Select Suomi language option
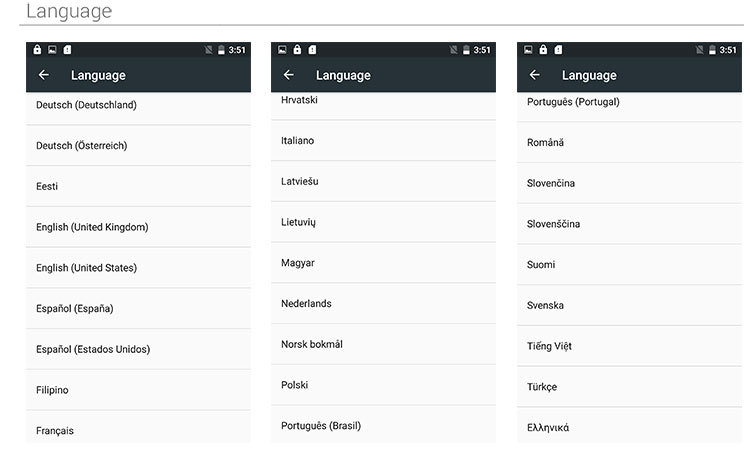This screenshot has width=750, height=453. click(541, 265)
